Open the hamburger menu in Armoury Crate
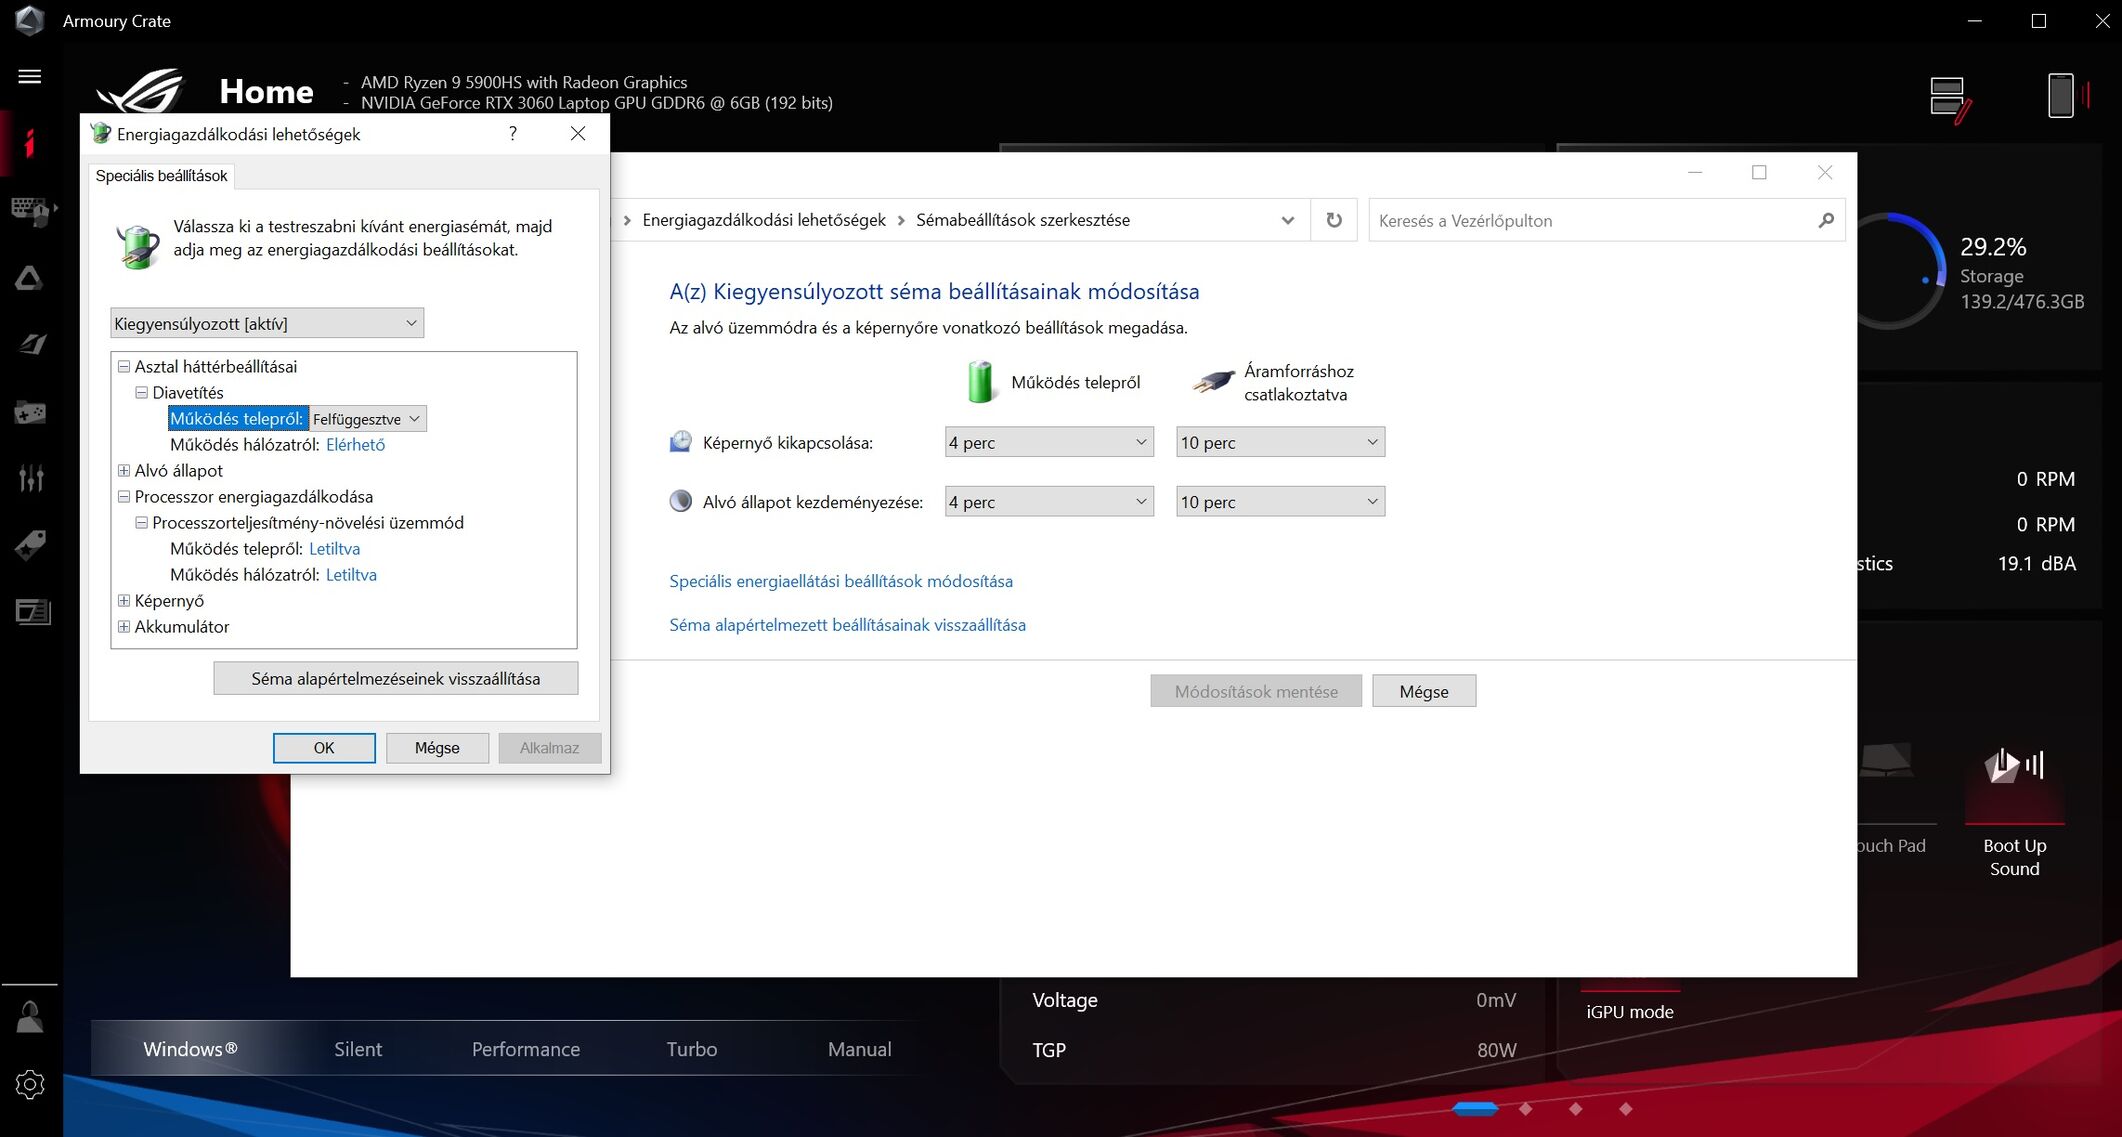 pyautogui.click(x=30, y=77)
